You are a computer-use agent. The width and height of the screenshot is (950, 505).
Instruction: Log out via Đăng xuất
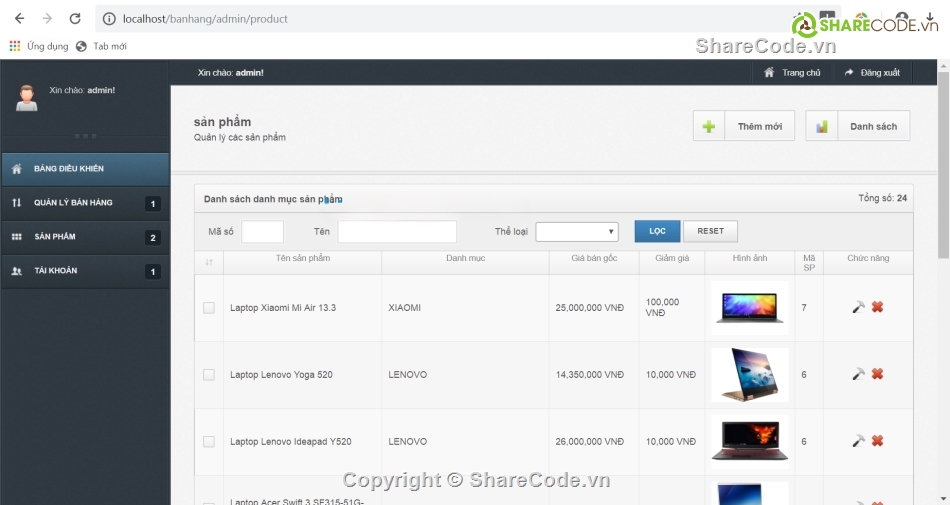coord(872,73)
